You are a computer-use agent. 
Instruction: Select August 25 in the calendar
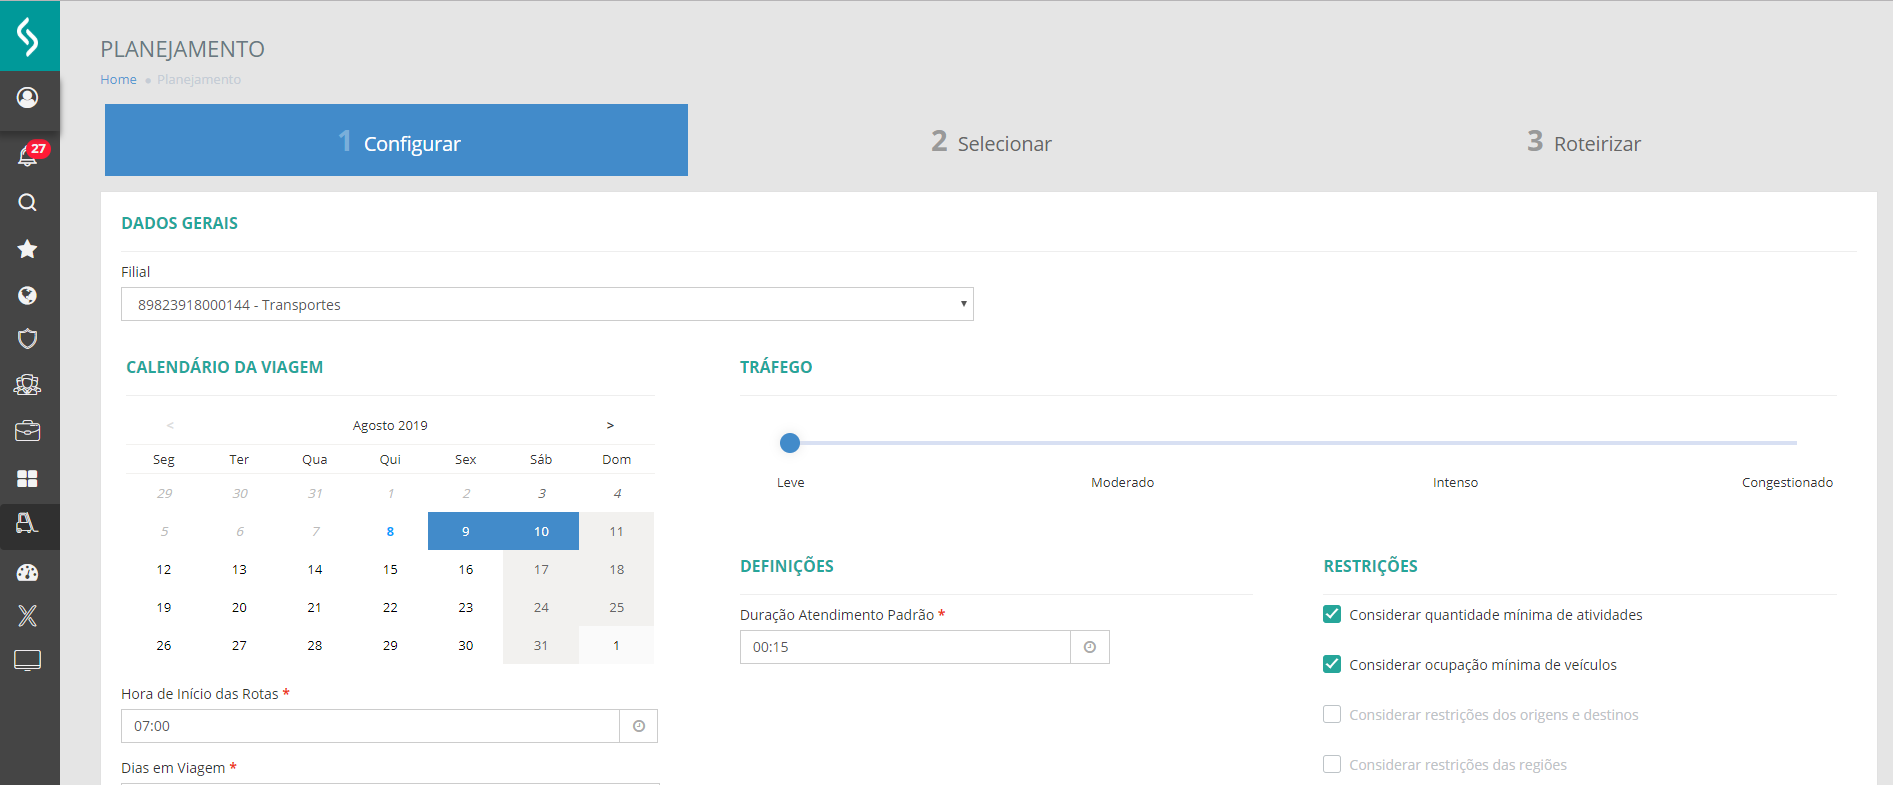coord(617,607)
